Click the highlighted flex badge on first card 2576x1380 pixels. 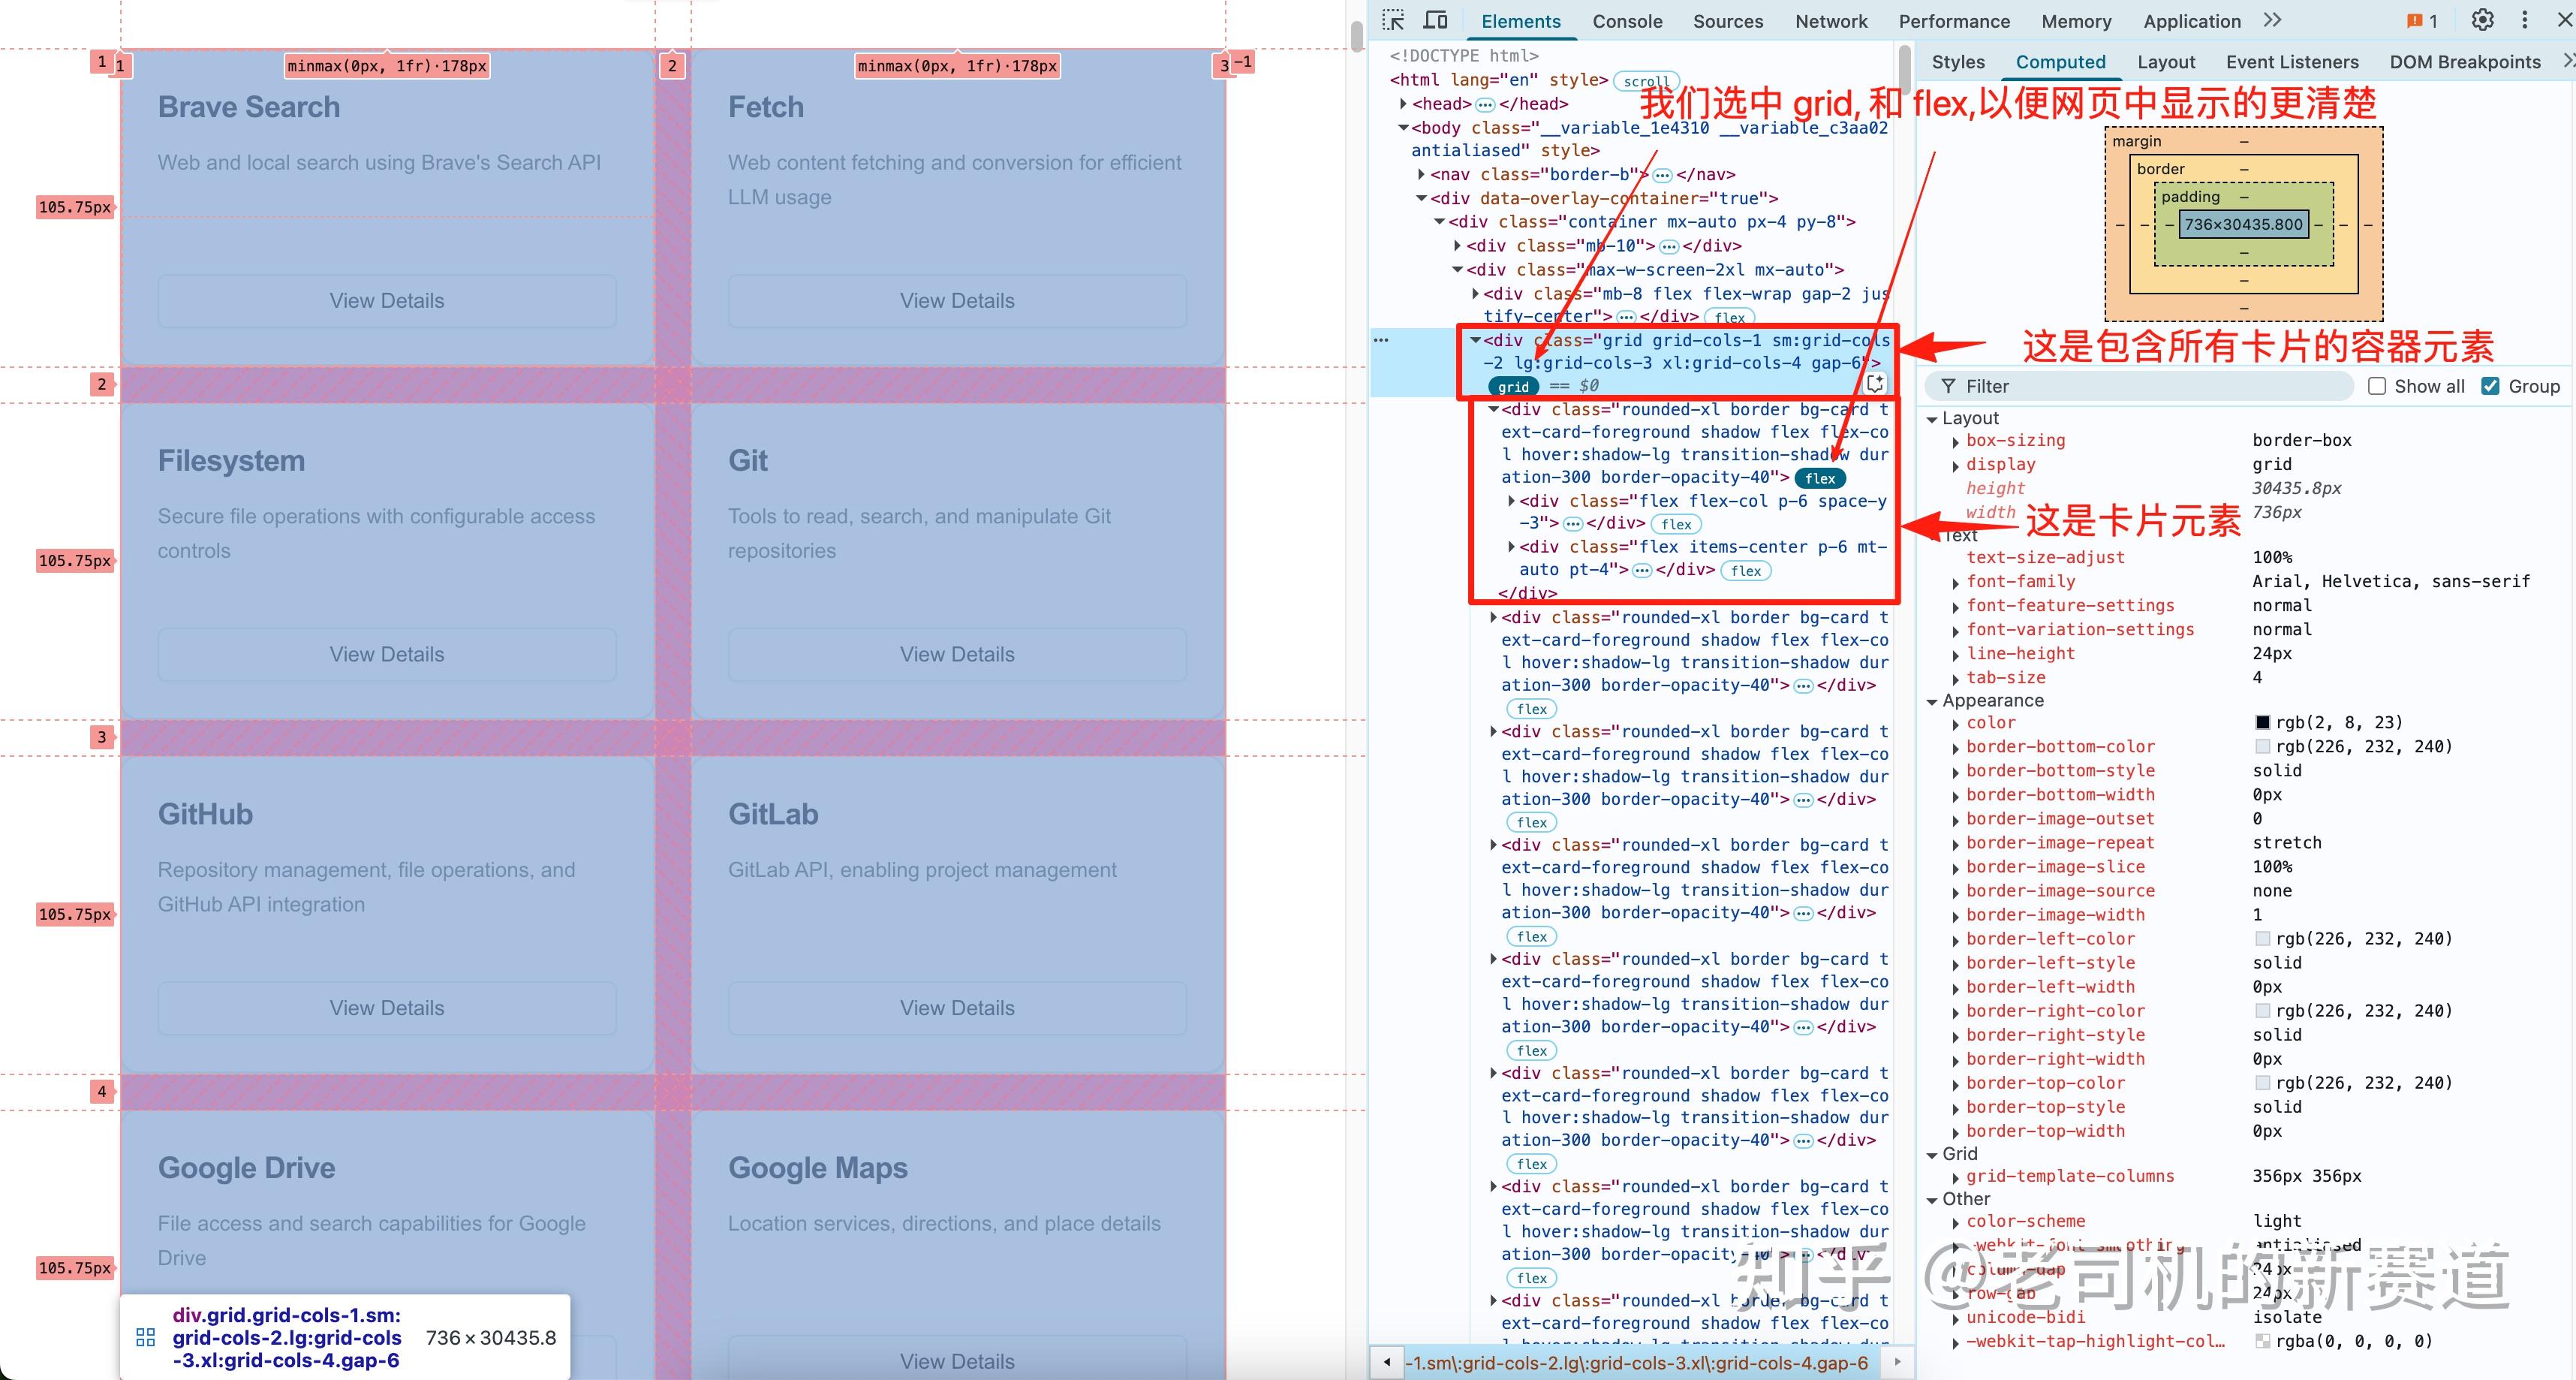pos(1820,478)
